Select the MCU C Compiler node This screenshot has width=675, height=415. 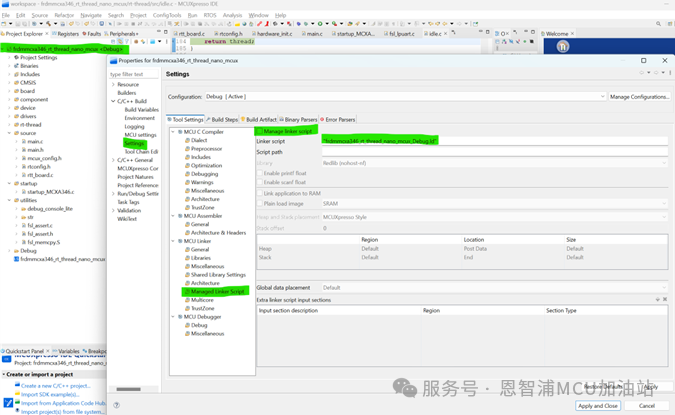click(x=203, y=132)
